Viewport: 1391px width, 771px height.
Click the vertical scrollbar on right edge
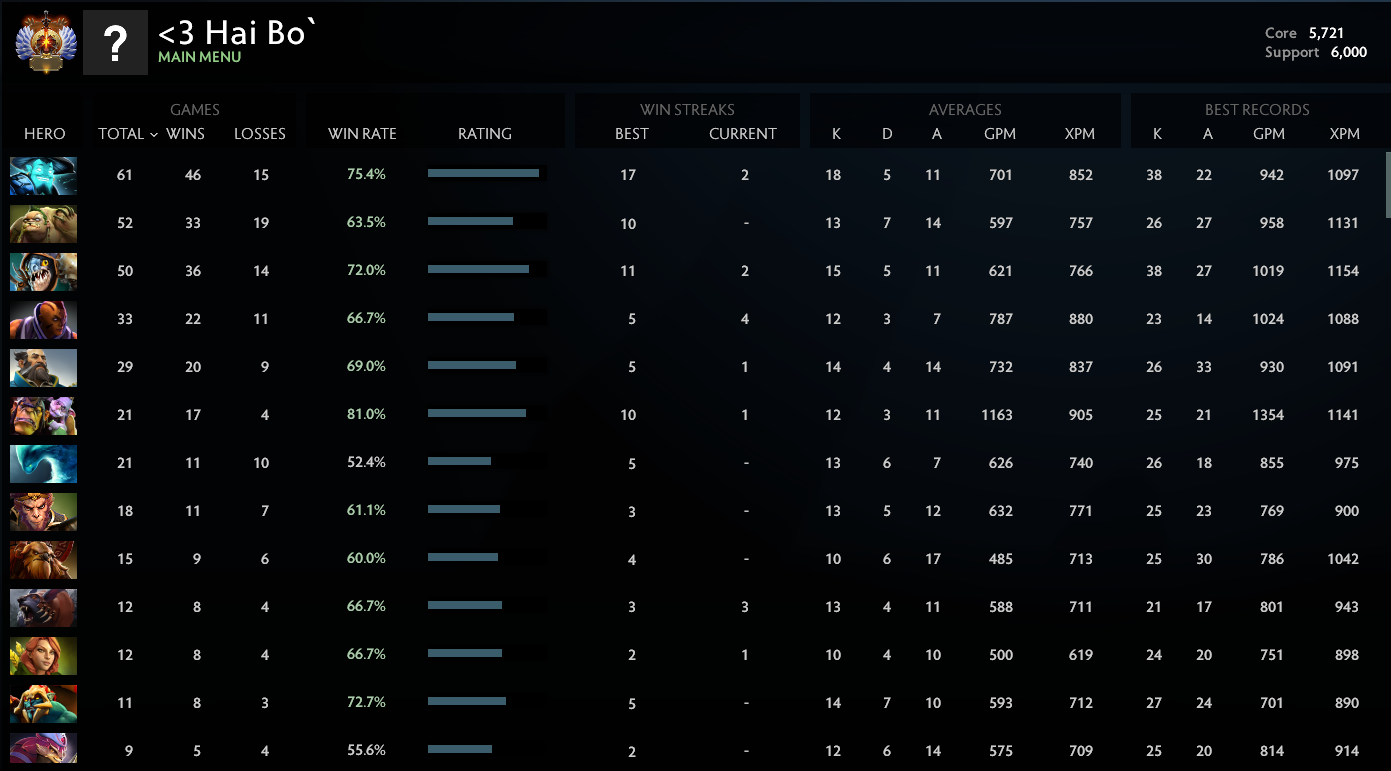1387,185
